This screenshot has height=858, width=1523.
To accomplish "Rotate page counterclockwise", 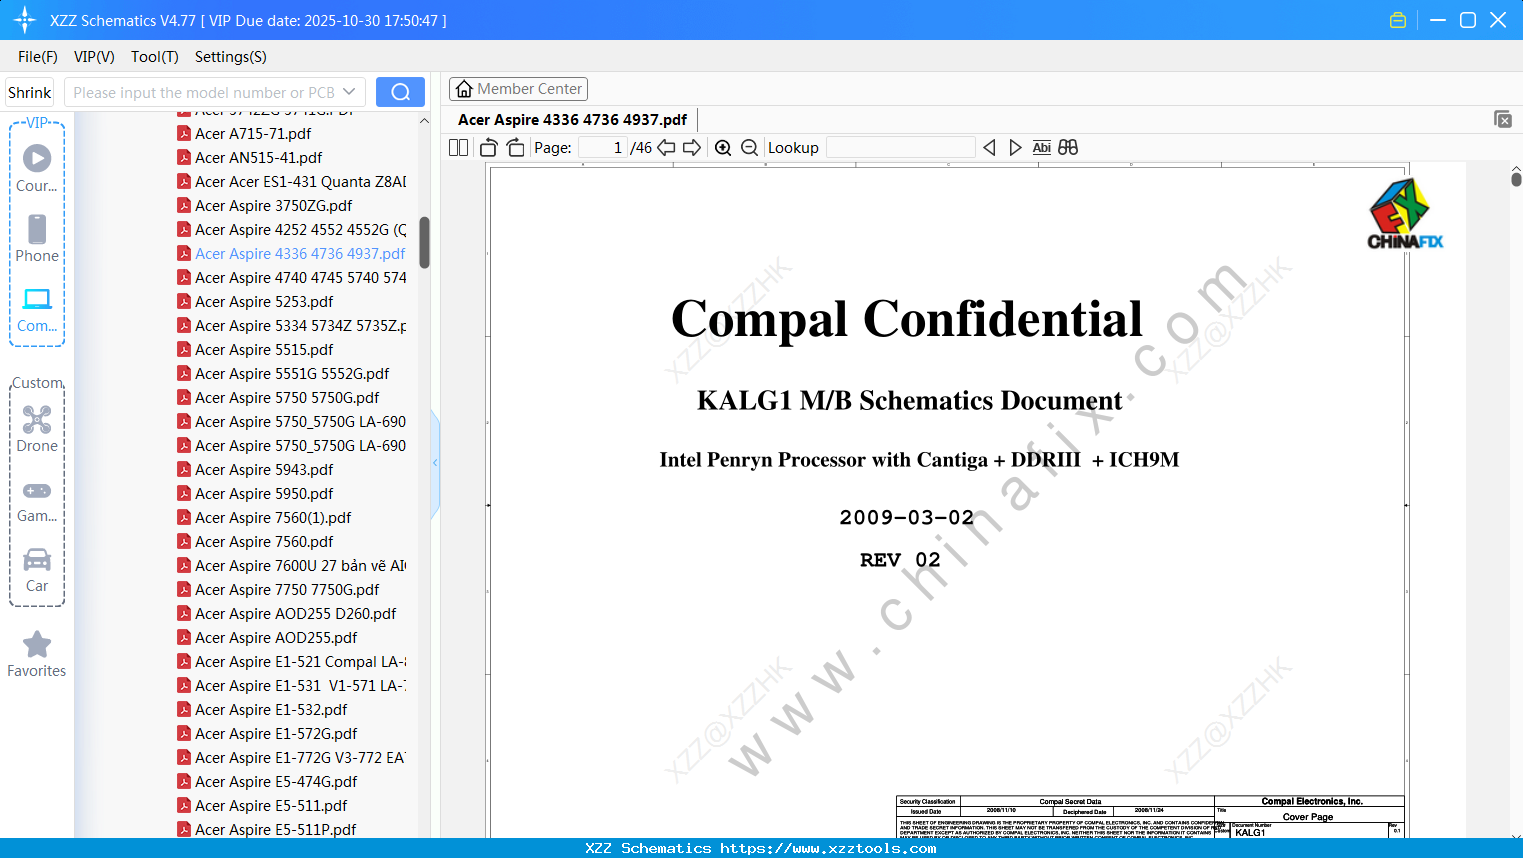I will point(489,148).
